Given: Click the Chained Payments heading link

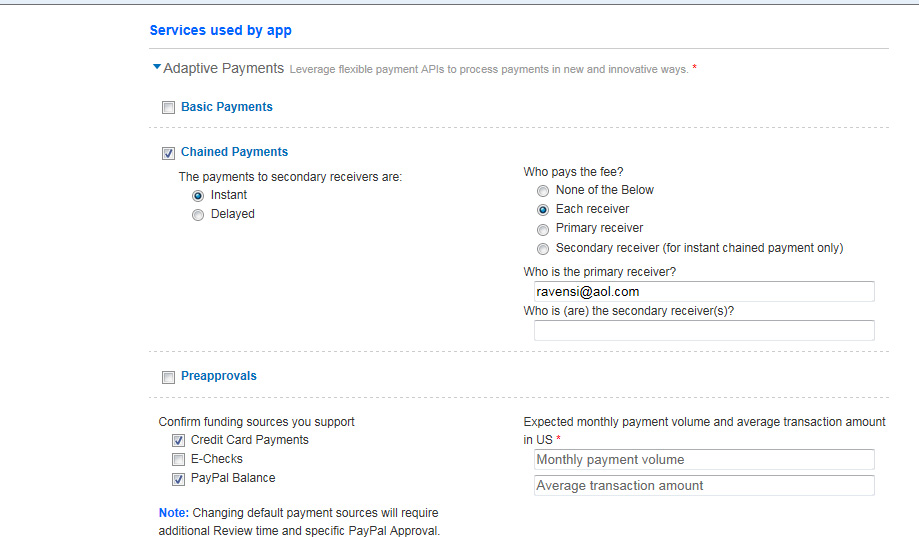Looking at the screenshot, I should tap(234, 152).
